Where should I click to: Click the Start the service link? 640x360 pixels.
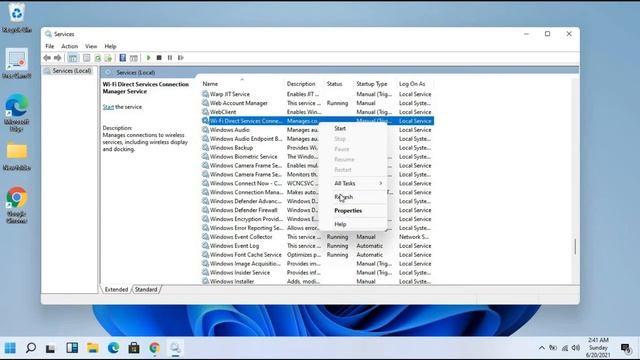(108, 107)
